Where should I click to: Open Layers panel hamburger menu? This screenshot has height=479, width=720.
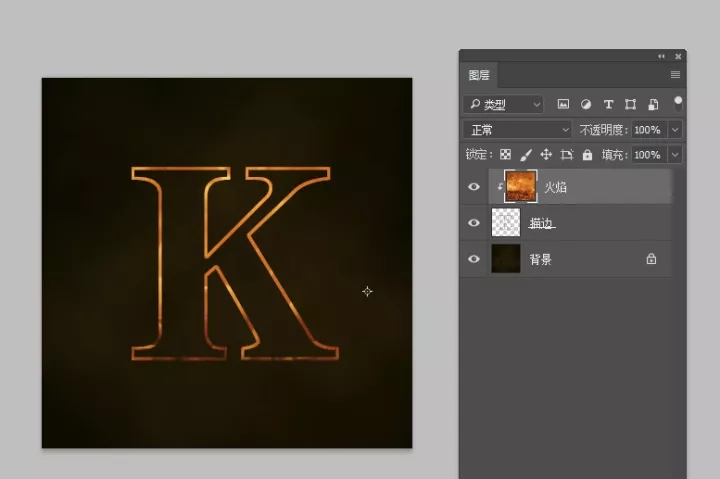coord(675,74)
